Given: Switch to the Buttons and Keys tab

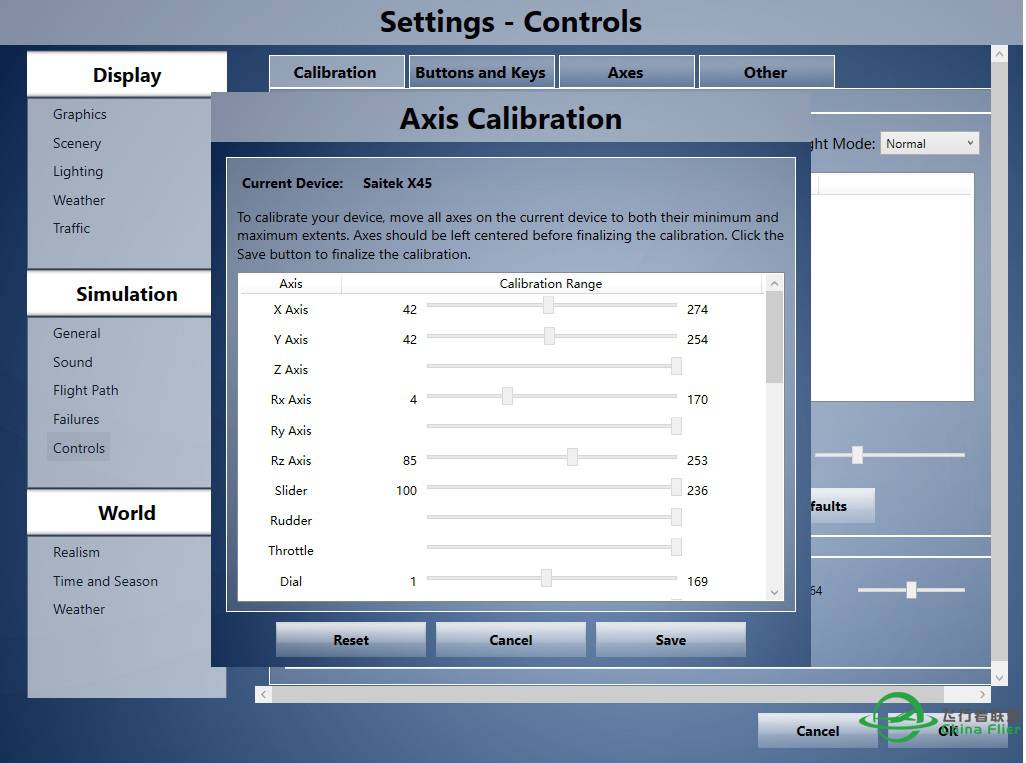Looking at the screenshot, I should [480, 72].
